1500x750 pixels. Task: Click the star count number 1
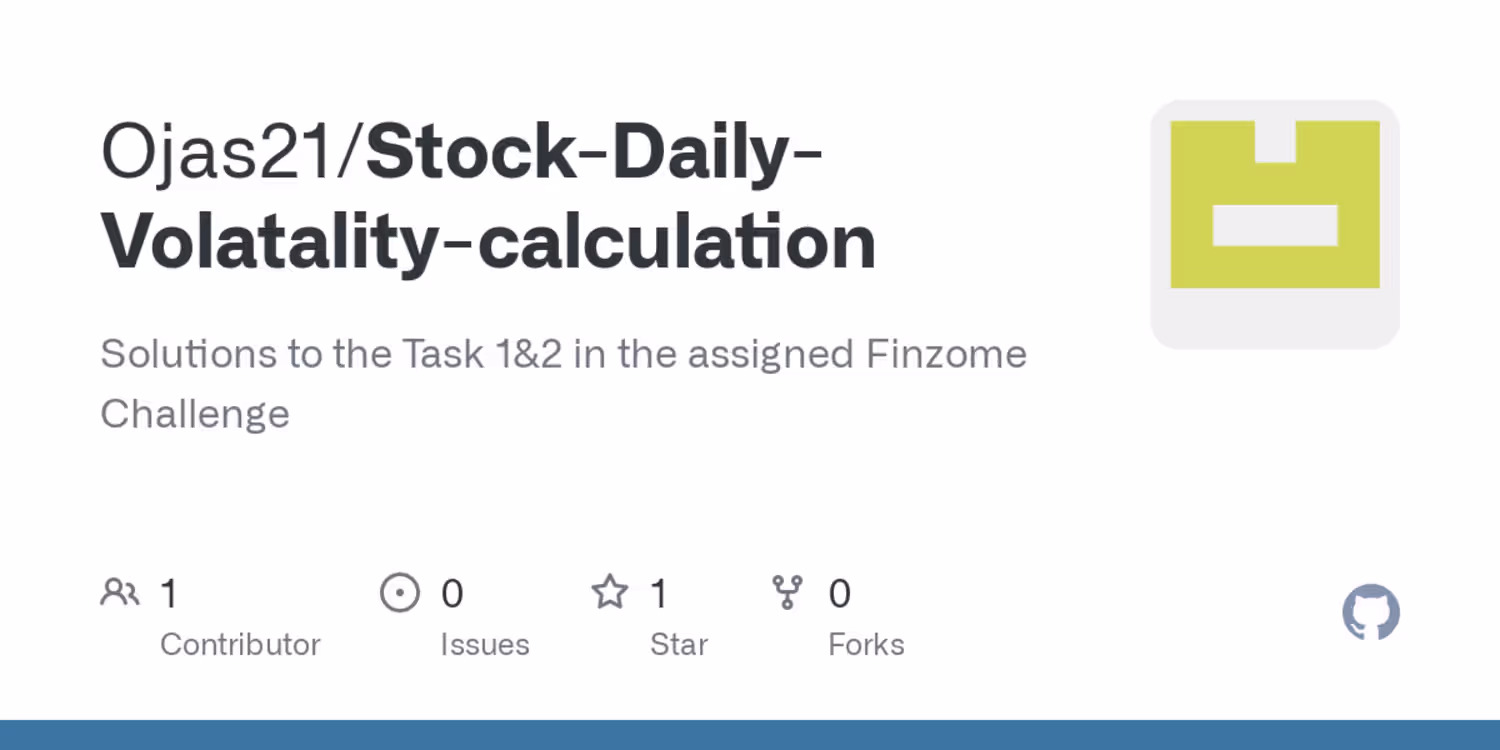click(x=659, y=594)
